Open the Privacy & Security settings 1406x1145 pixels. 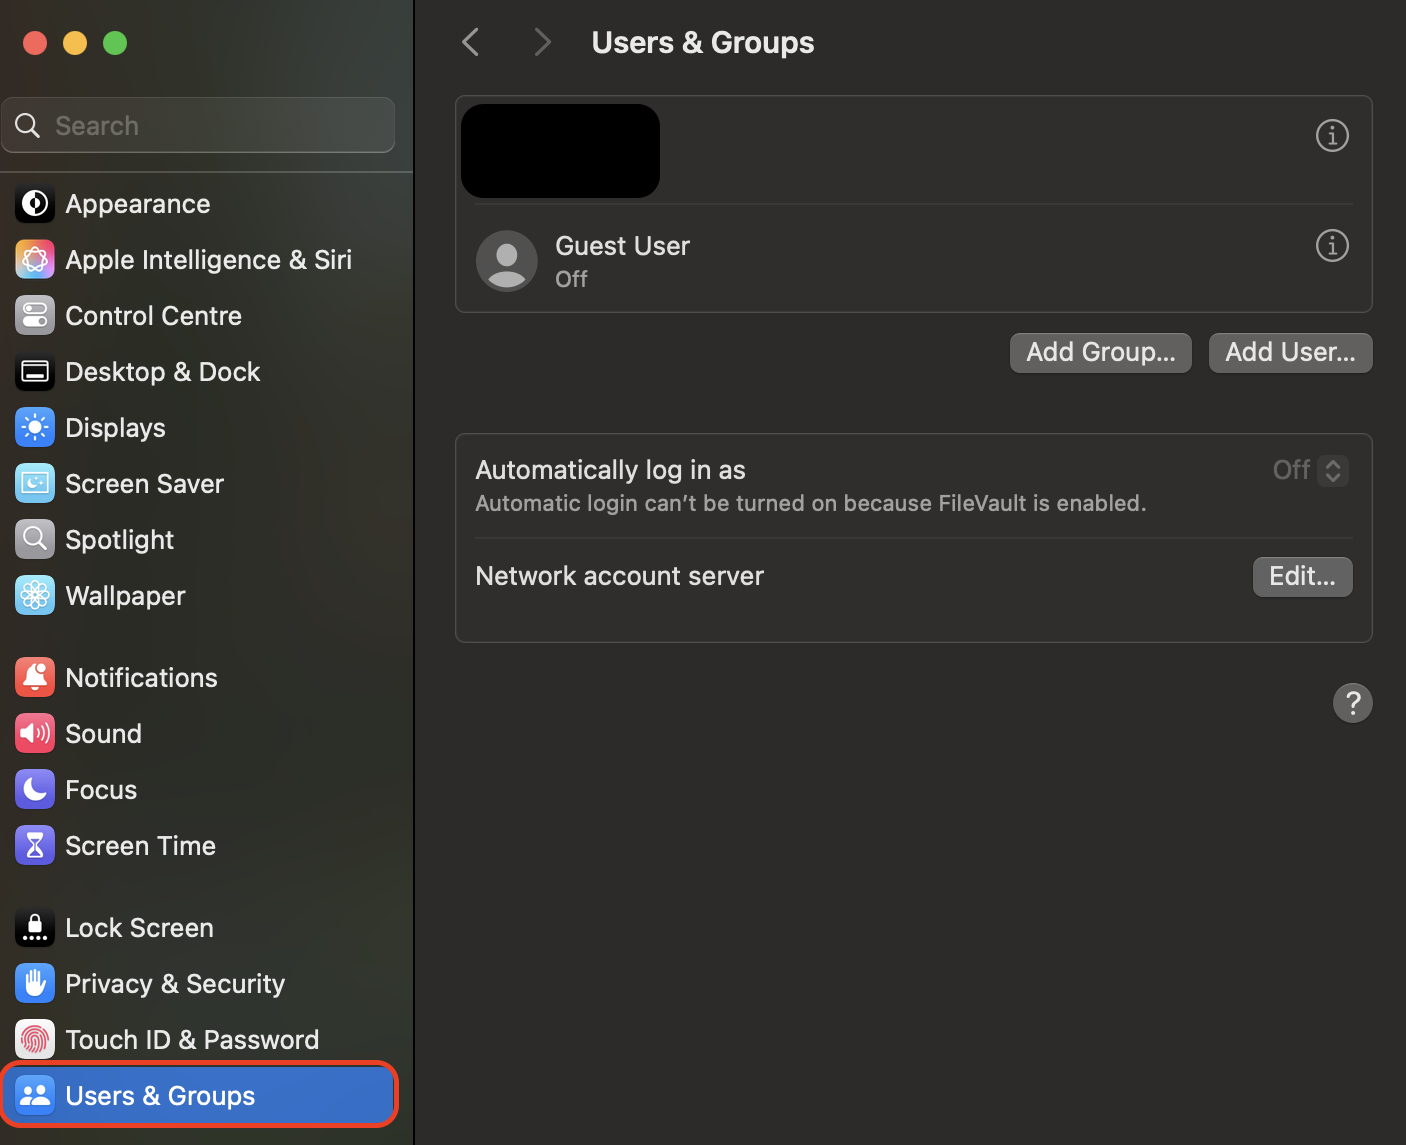(x=34, y=983)
